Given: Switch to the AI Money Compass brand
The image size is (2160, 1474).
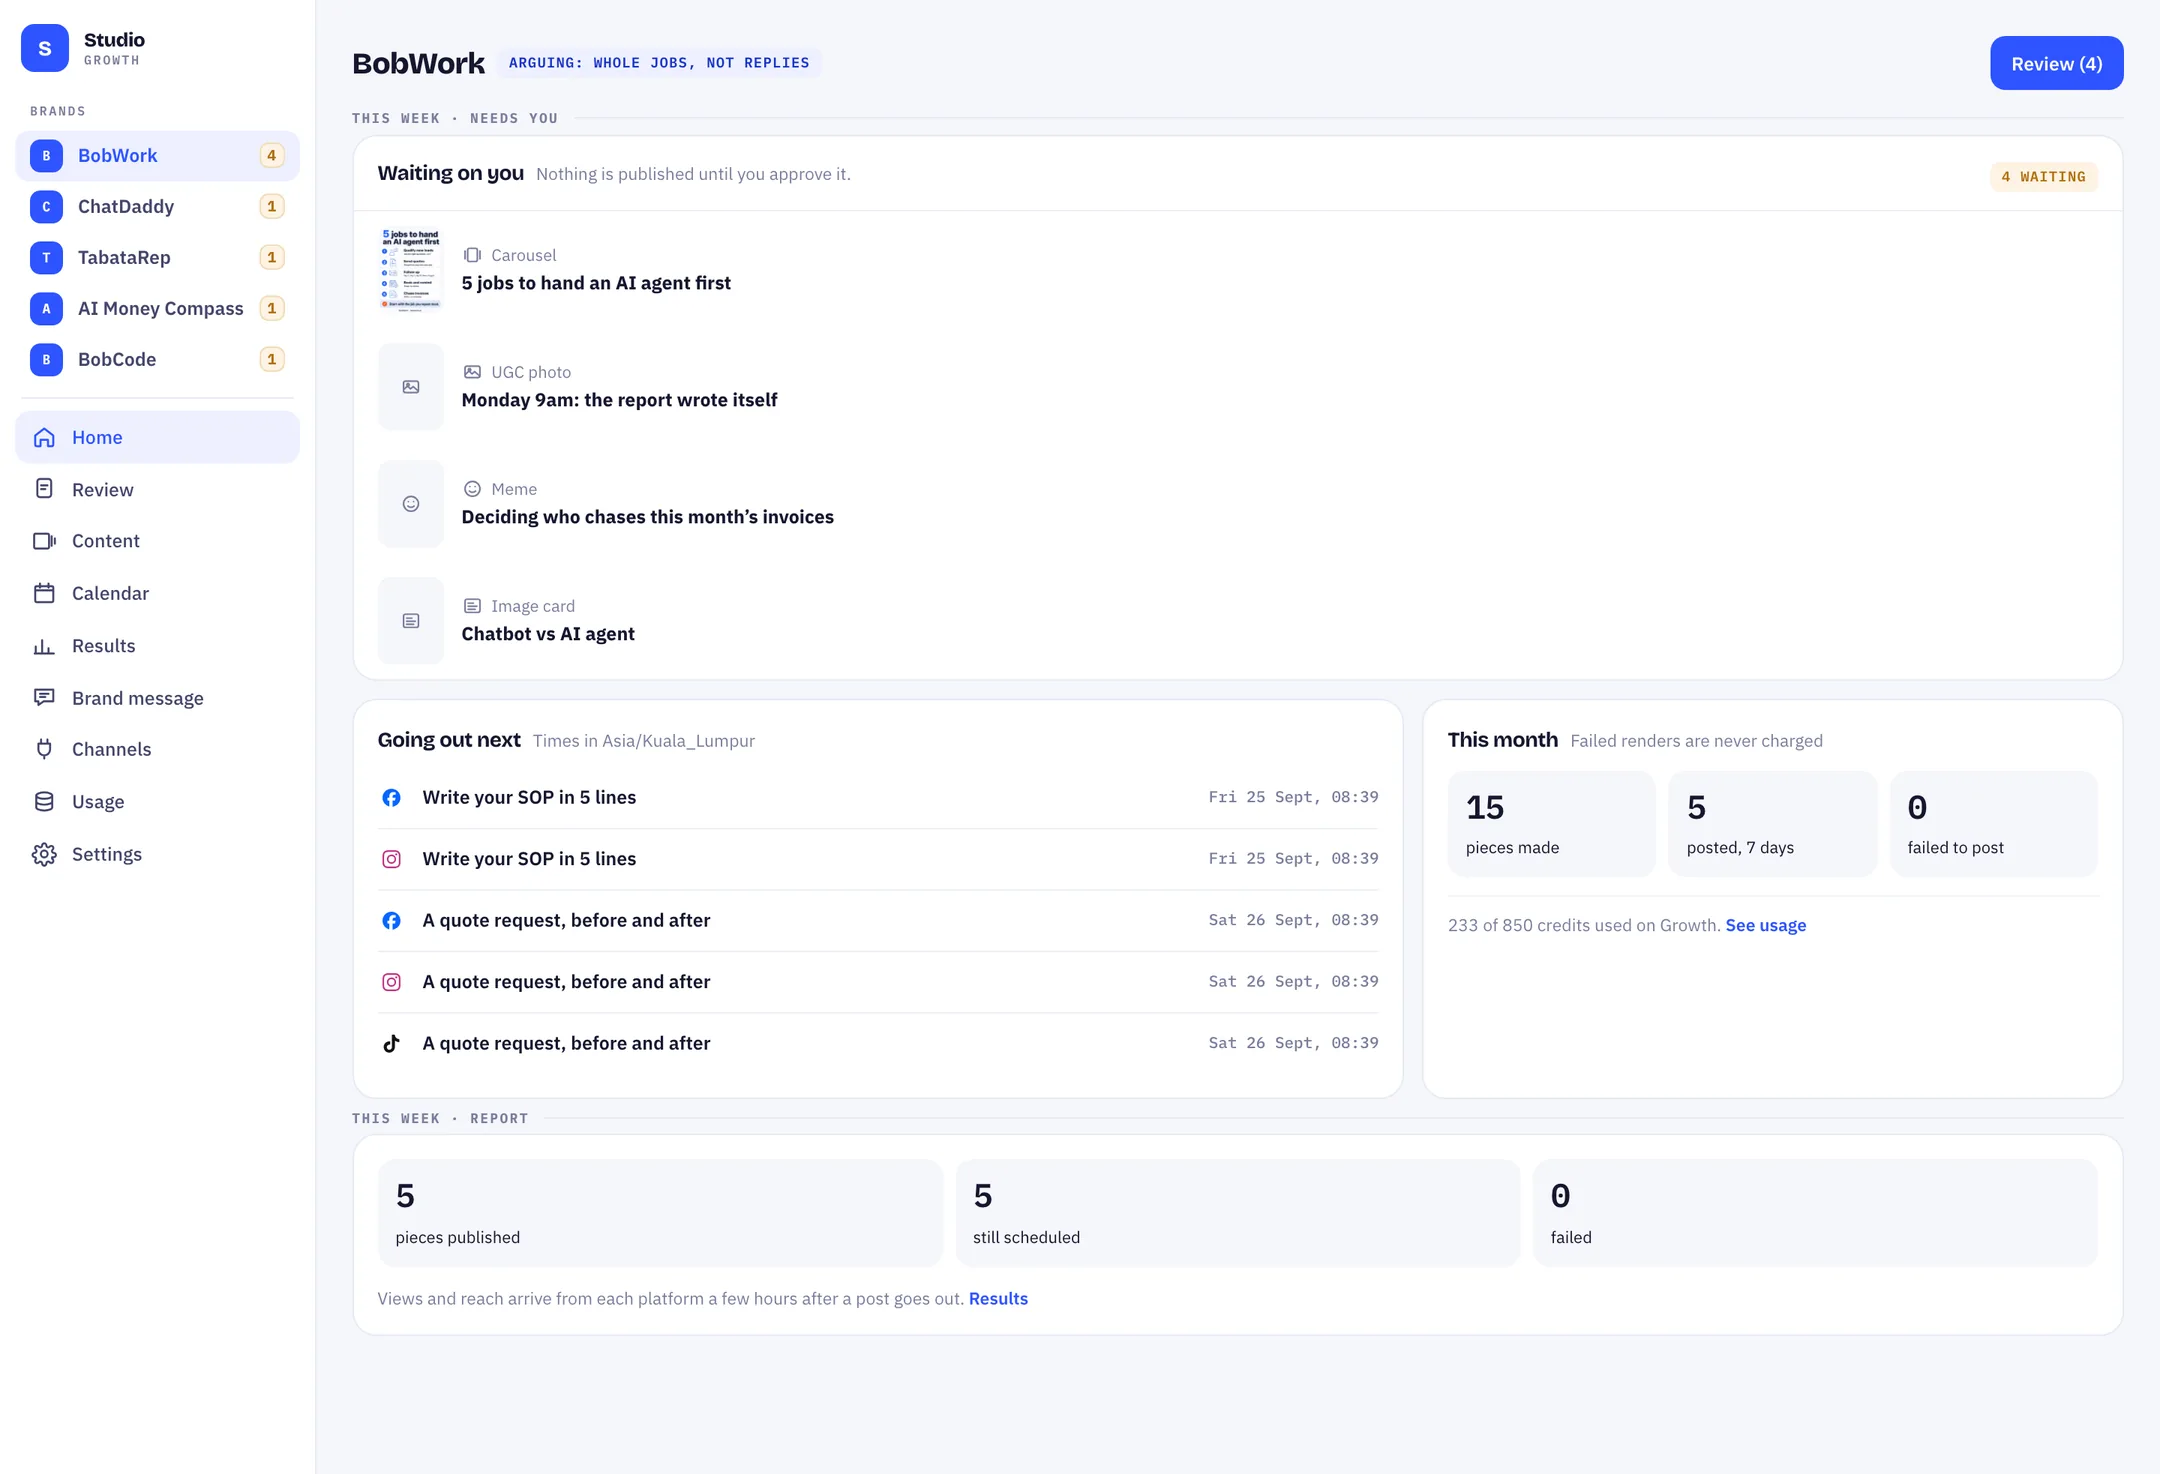Looking at the screenshot, I should 158,309.
